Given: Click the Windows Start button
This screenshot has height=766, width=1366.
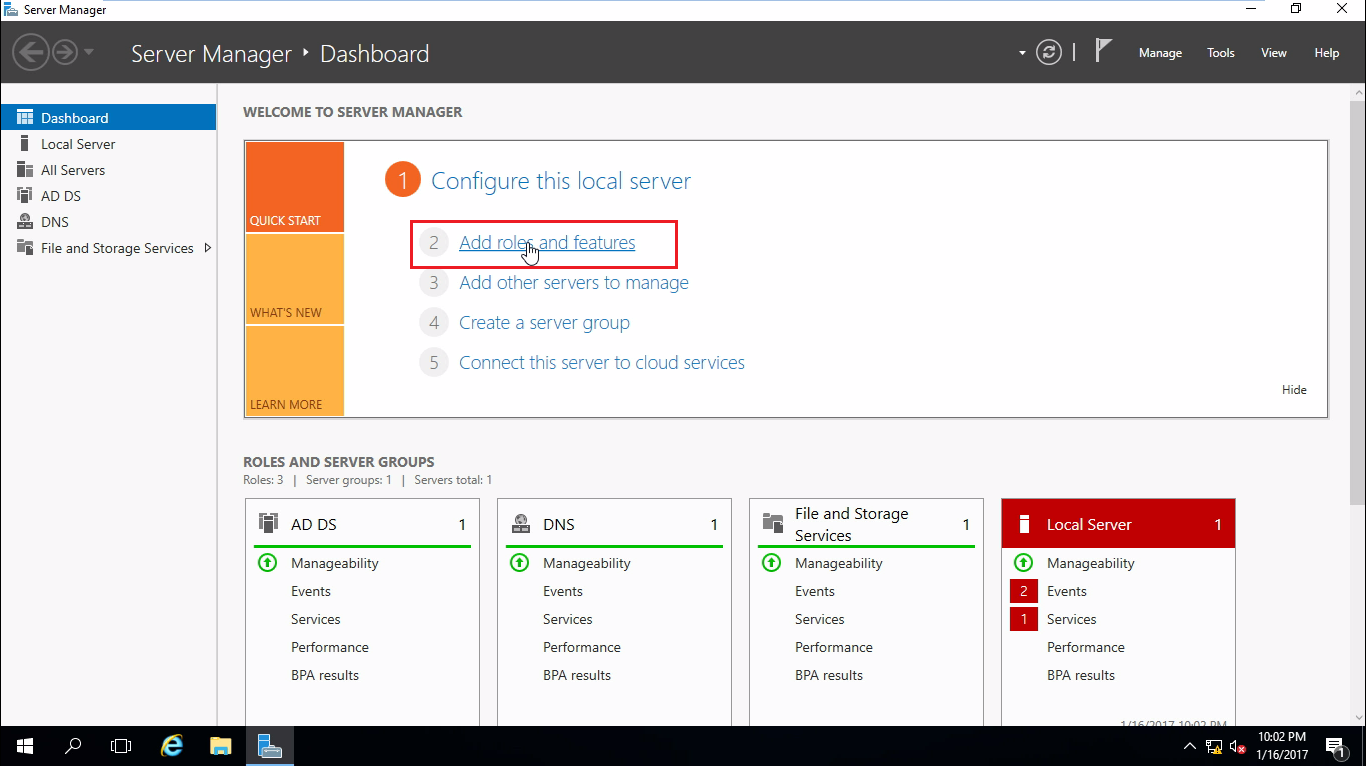Looking at the screenshot, I should (x=25, y=746).
